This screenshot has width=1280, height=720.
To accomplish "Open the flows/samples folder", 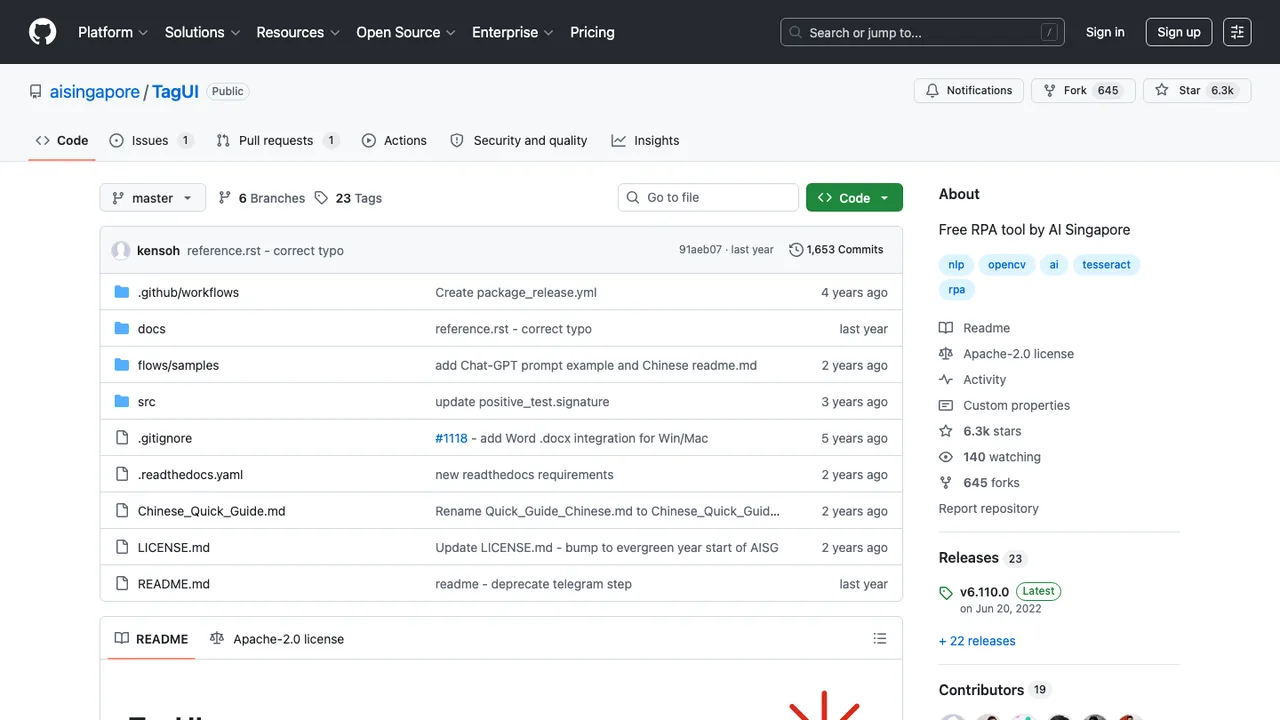I will point(178,365).
